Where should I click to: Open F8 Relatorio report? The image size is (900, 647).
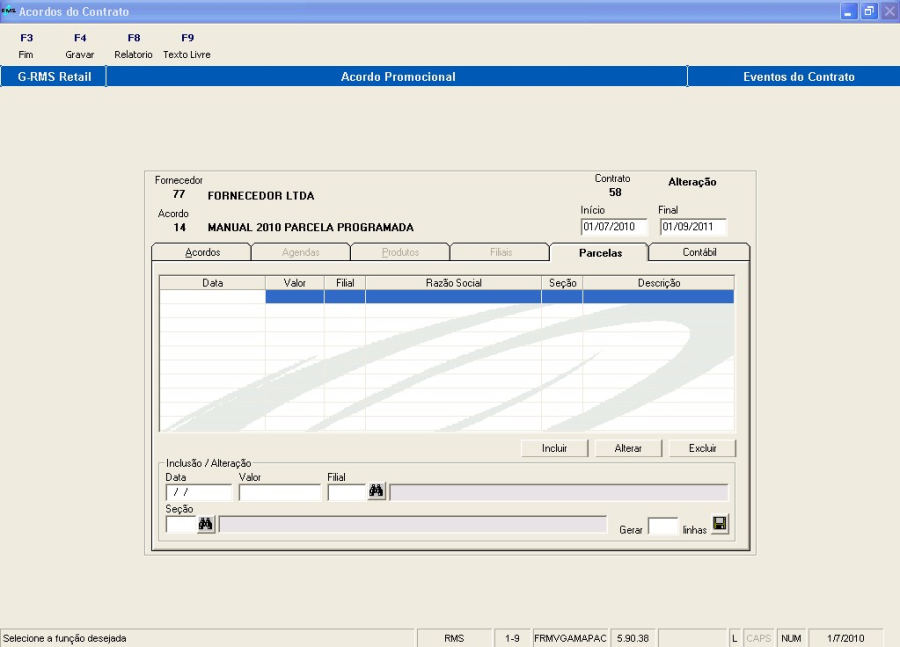point(133,46)
